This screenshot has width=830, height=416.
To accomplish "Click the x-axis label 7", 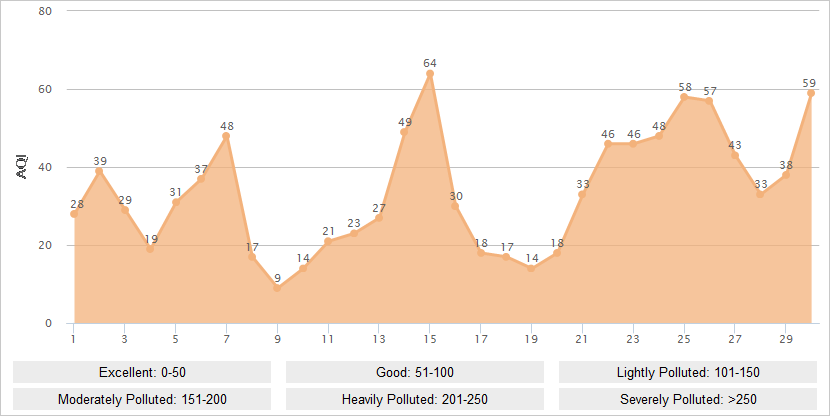I will tap(226, 339).
